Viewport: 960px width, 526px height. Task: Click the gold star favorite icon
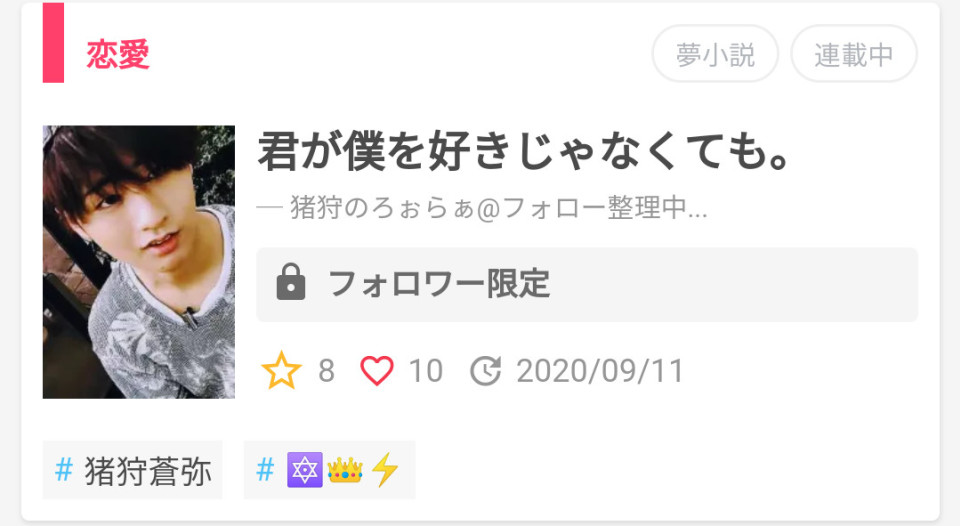(x=281, y=370)
